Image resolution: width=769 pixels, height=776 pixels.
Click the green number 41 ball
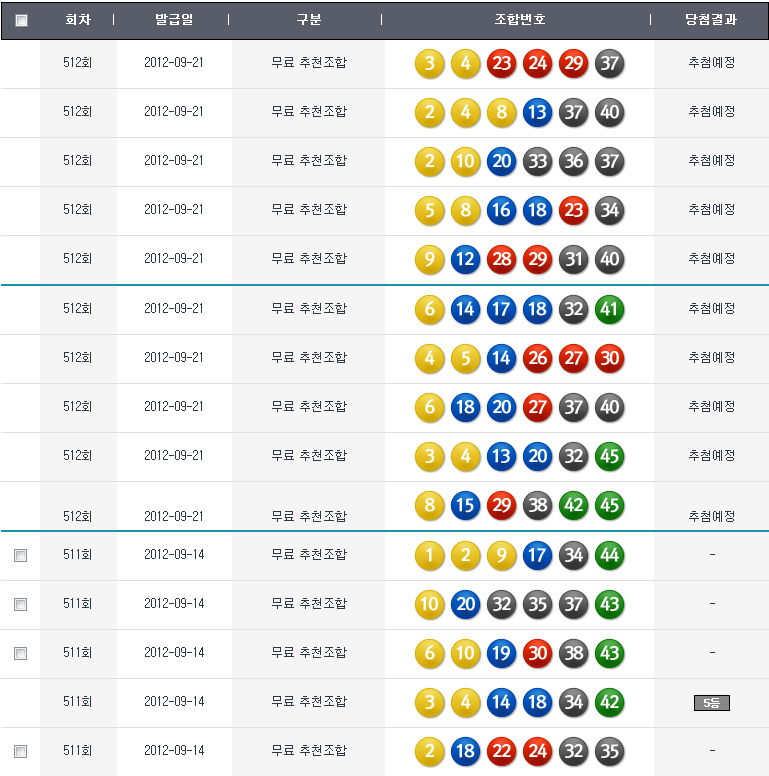(x=609, y=309)
